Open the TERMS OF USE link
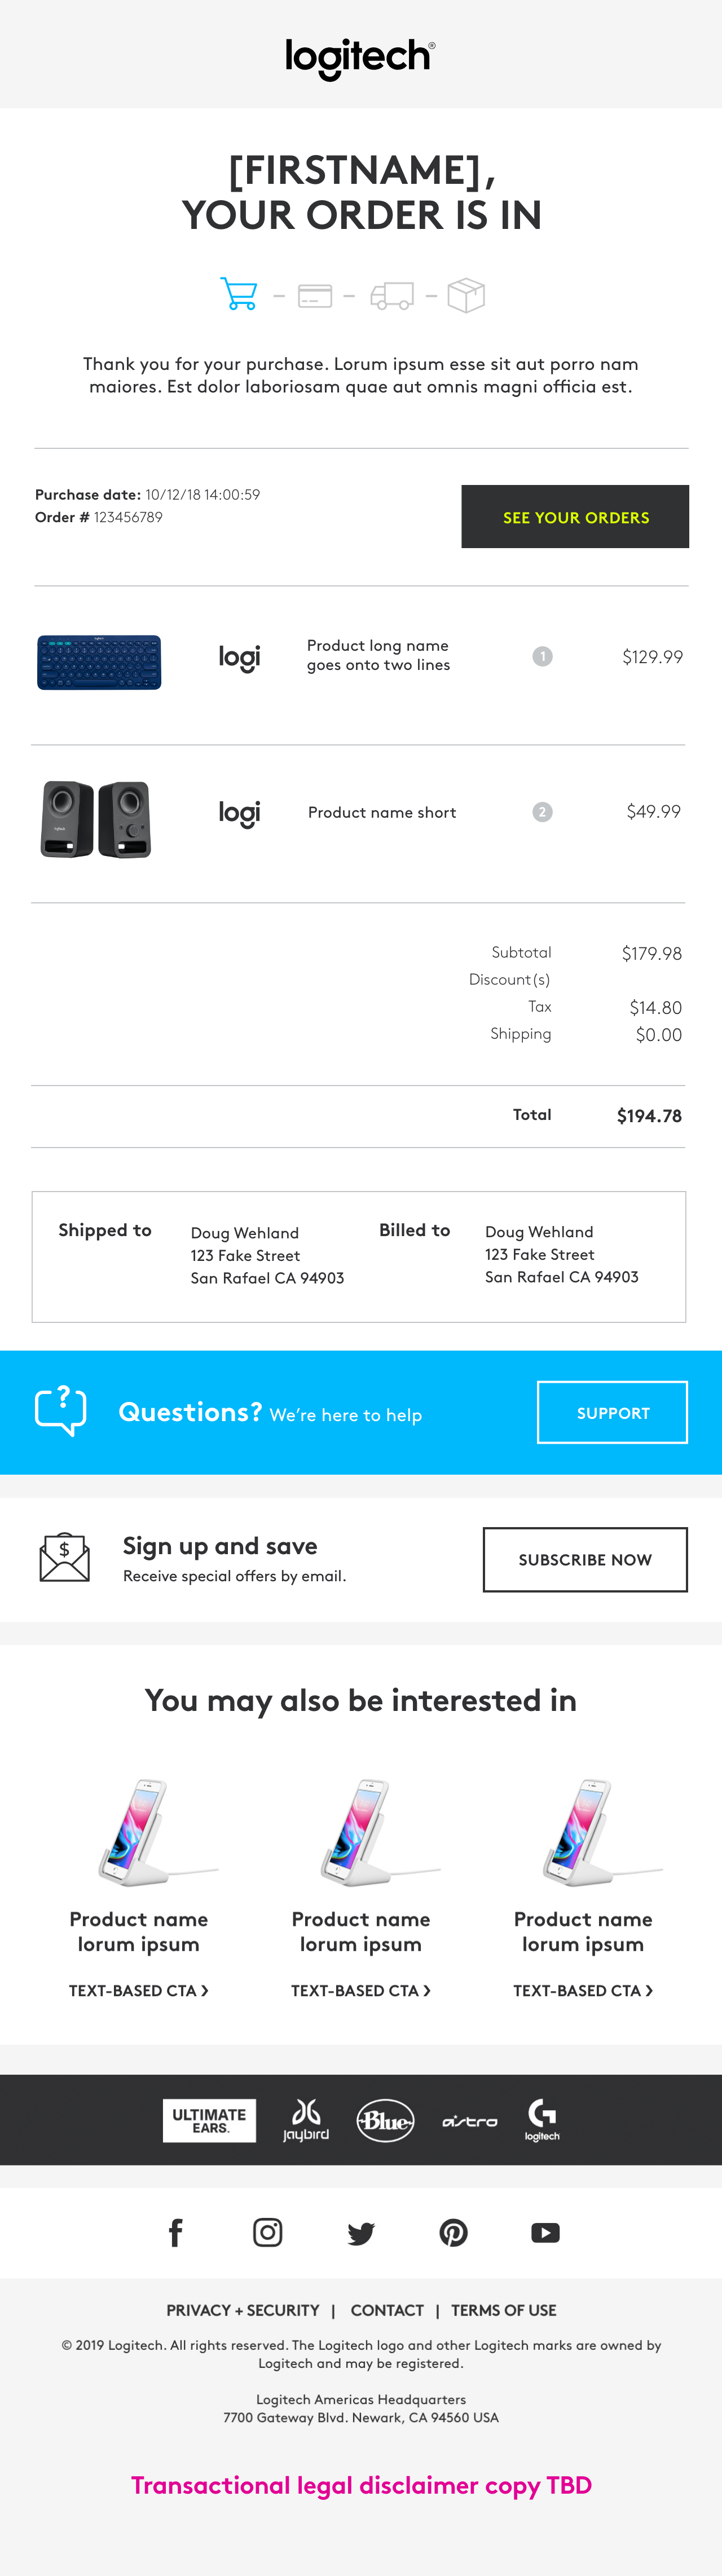The width and height of the screenshot is (722, 2576). coord(504,2310)
